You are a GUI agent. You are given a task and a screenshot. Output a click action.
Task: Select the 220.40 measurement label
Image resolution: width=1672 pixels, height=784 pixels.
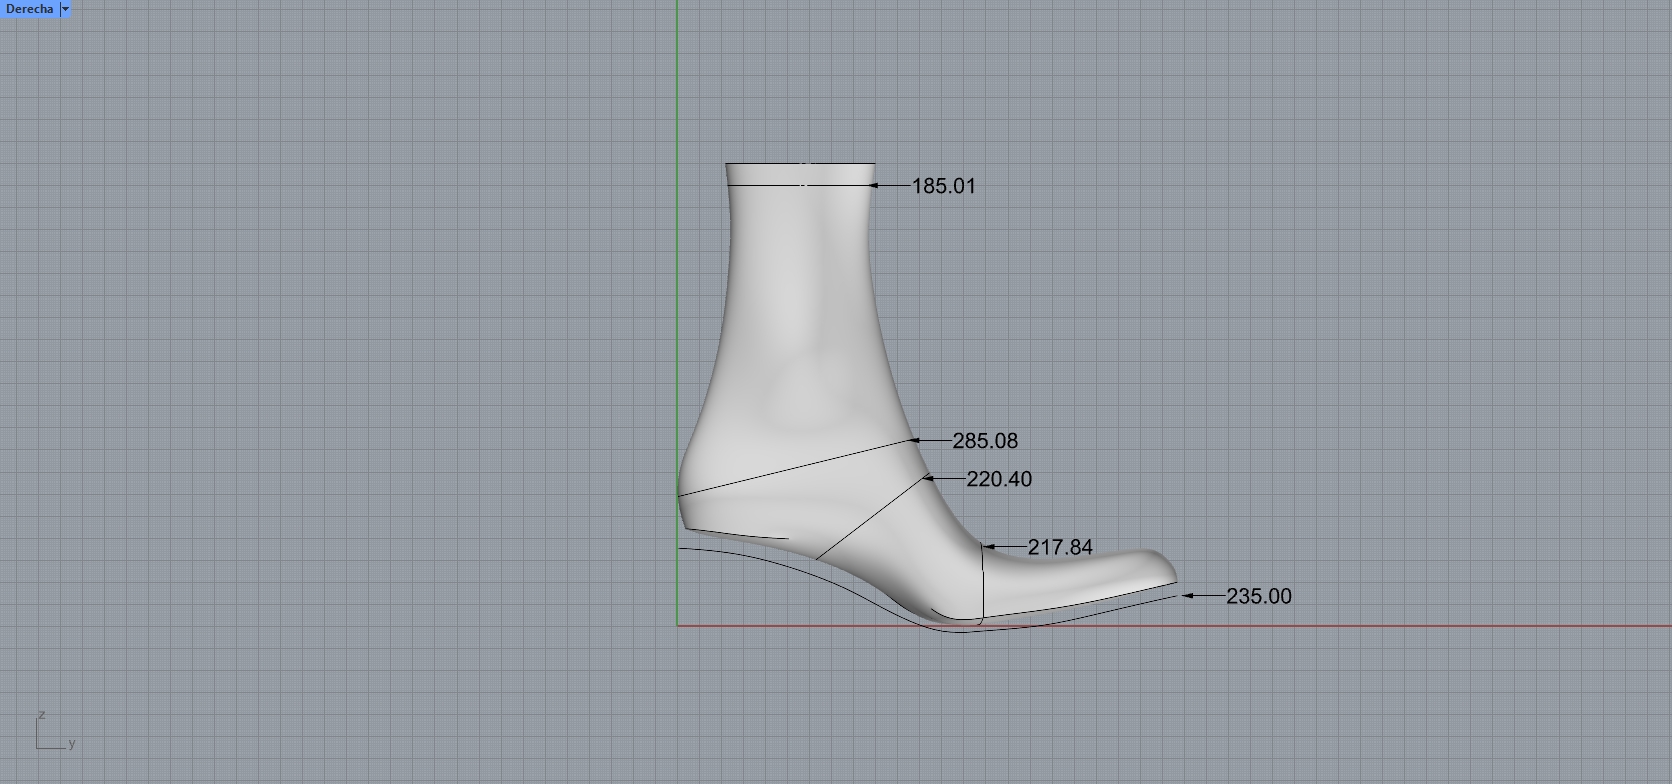(x=998, y=480)
